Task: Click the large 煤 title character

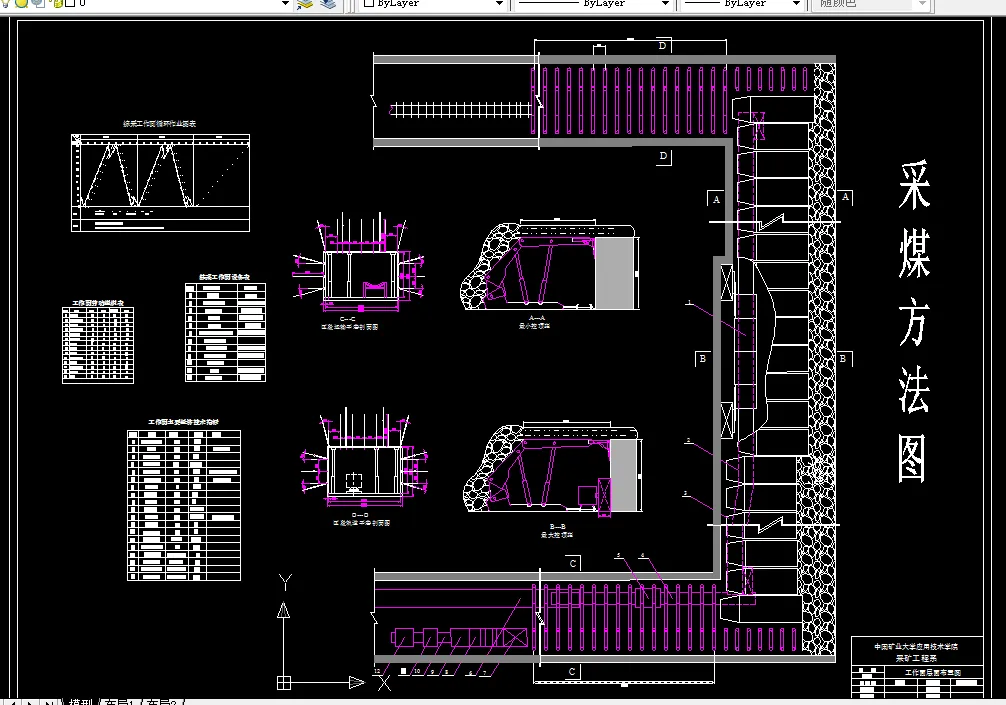Action: [x=914, y=254]
